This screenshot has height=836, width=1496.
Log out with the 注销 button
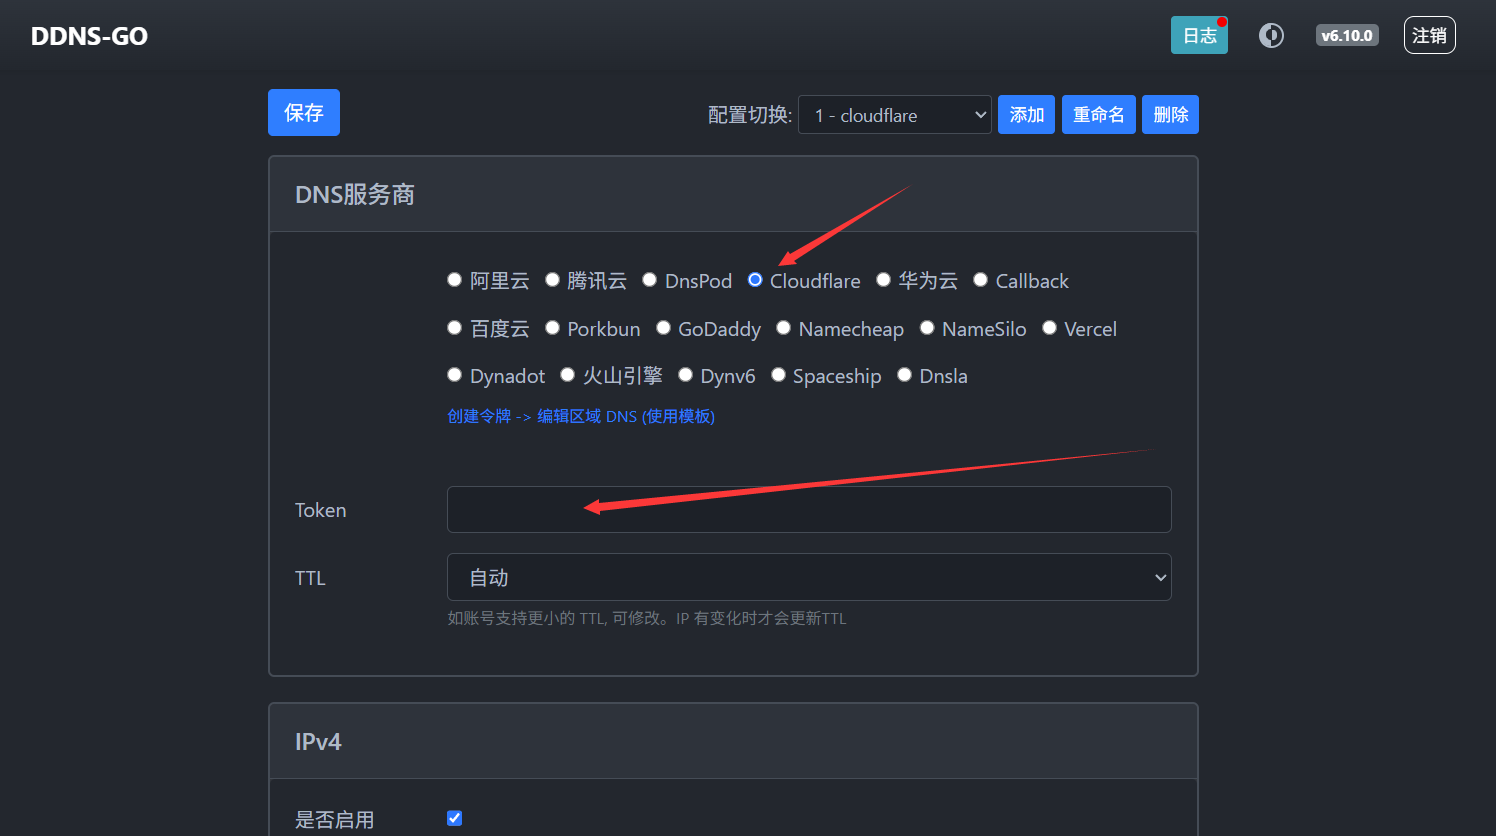pos(1429,36)
